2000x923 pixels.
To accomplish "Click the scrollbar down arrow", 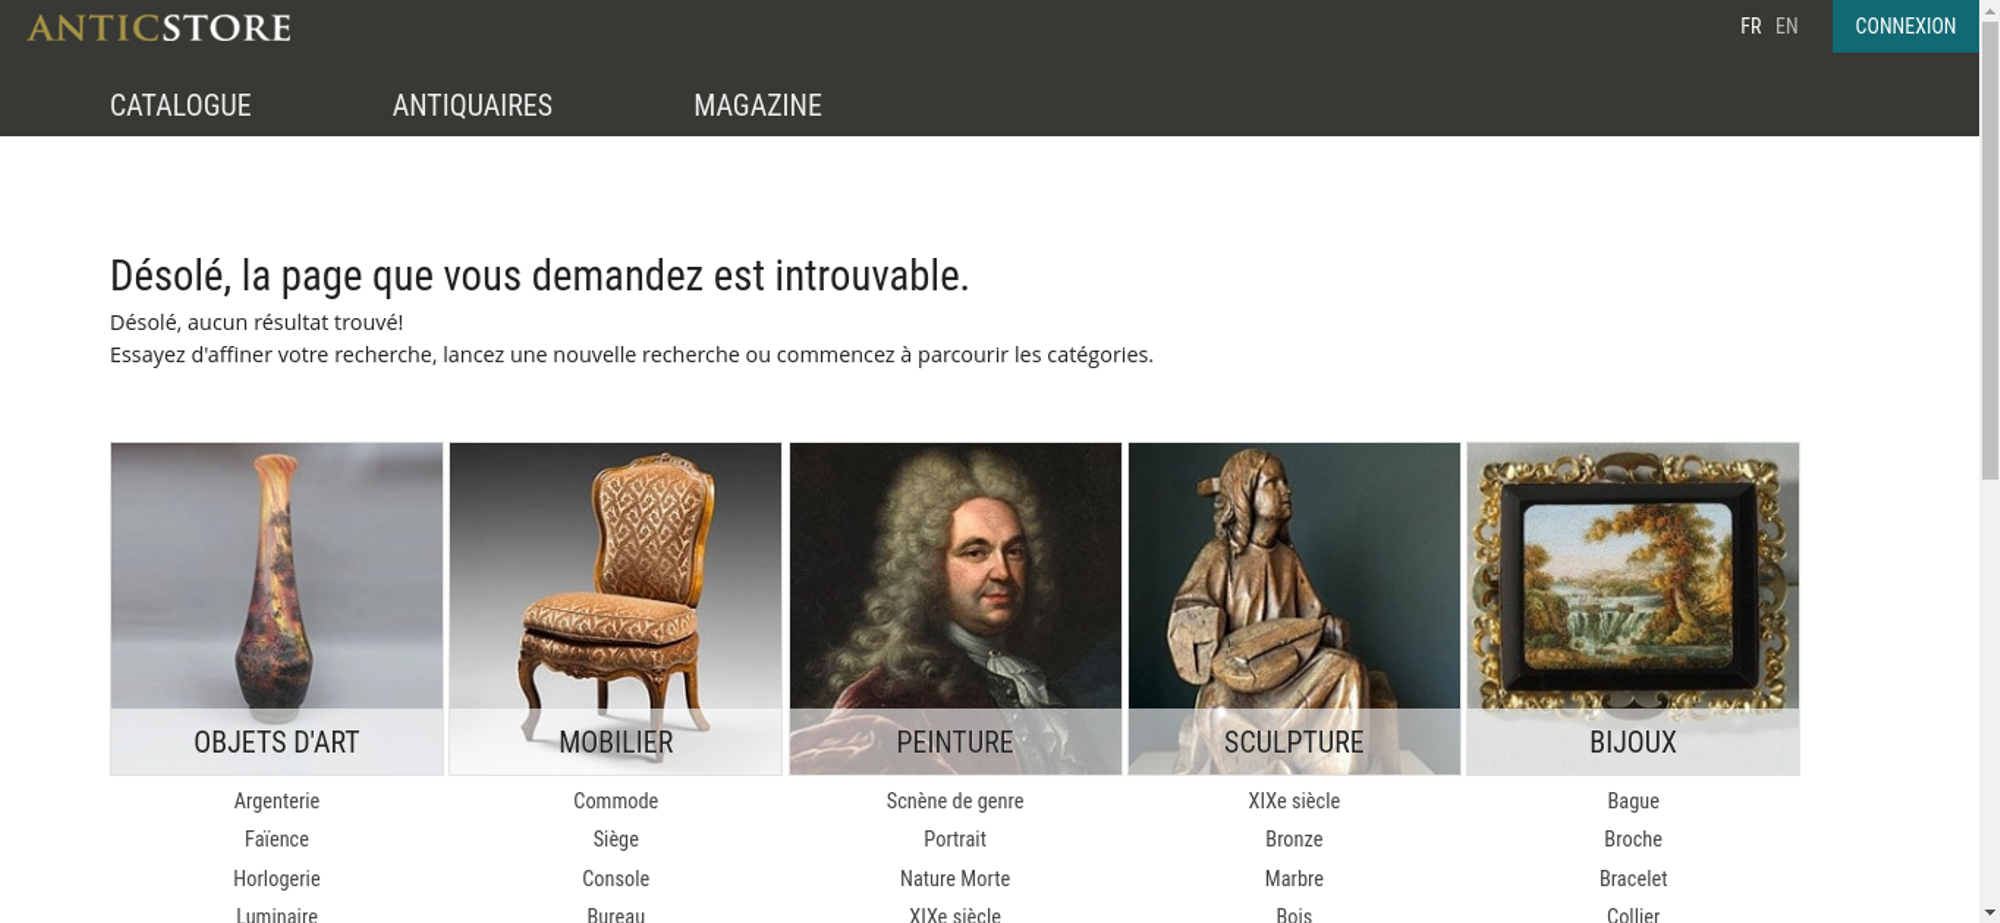I will pyautogui.click(x=1989, y=913).
